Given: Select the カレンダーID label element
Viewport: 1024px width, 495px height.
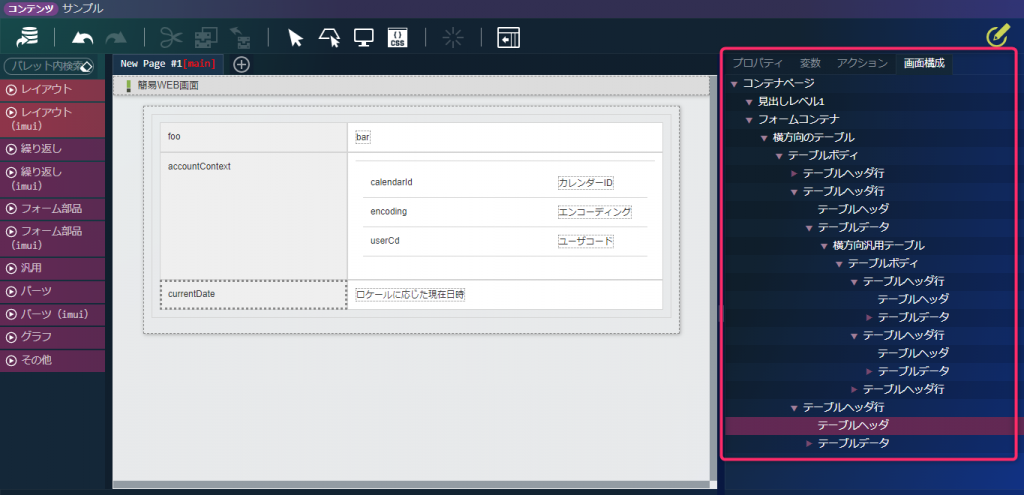Looking at the screenshot, I should (585, 183).
